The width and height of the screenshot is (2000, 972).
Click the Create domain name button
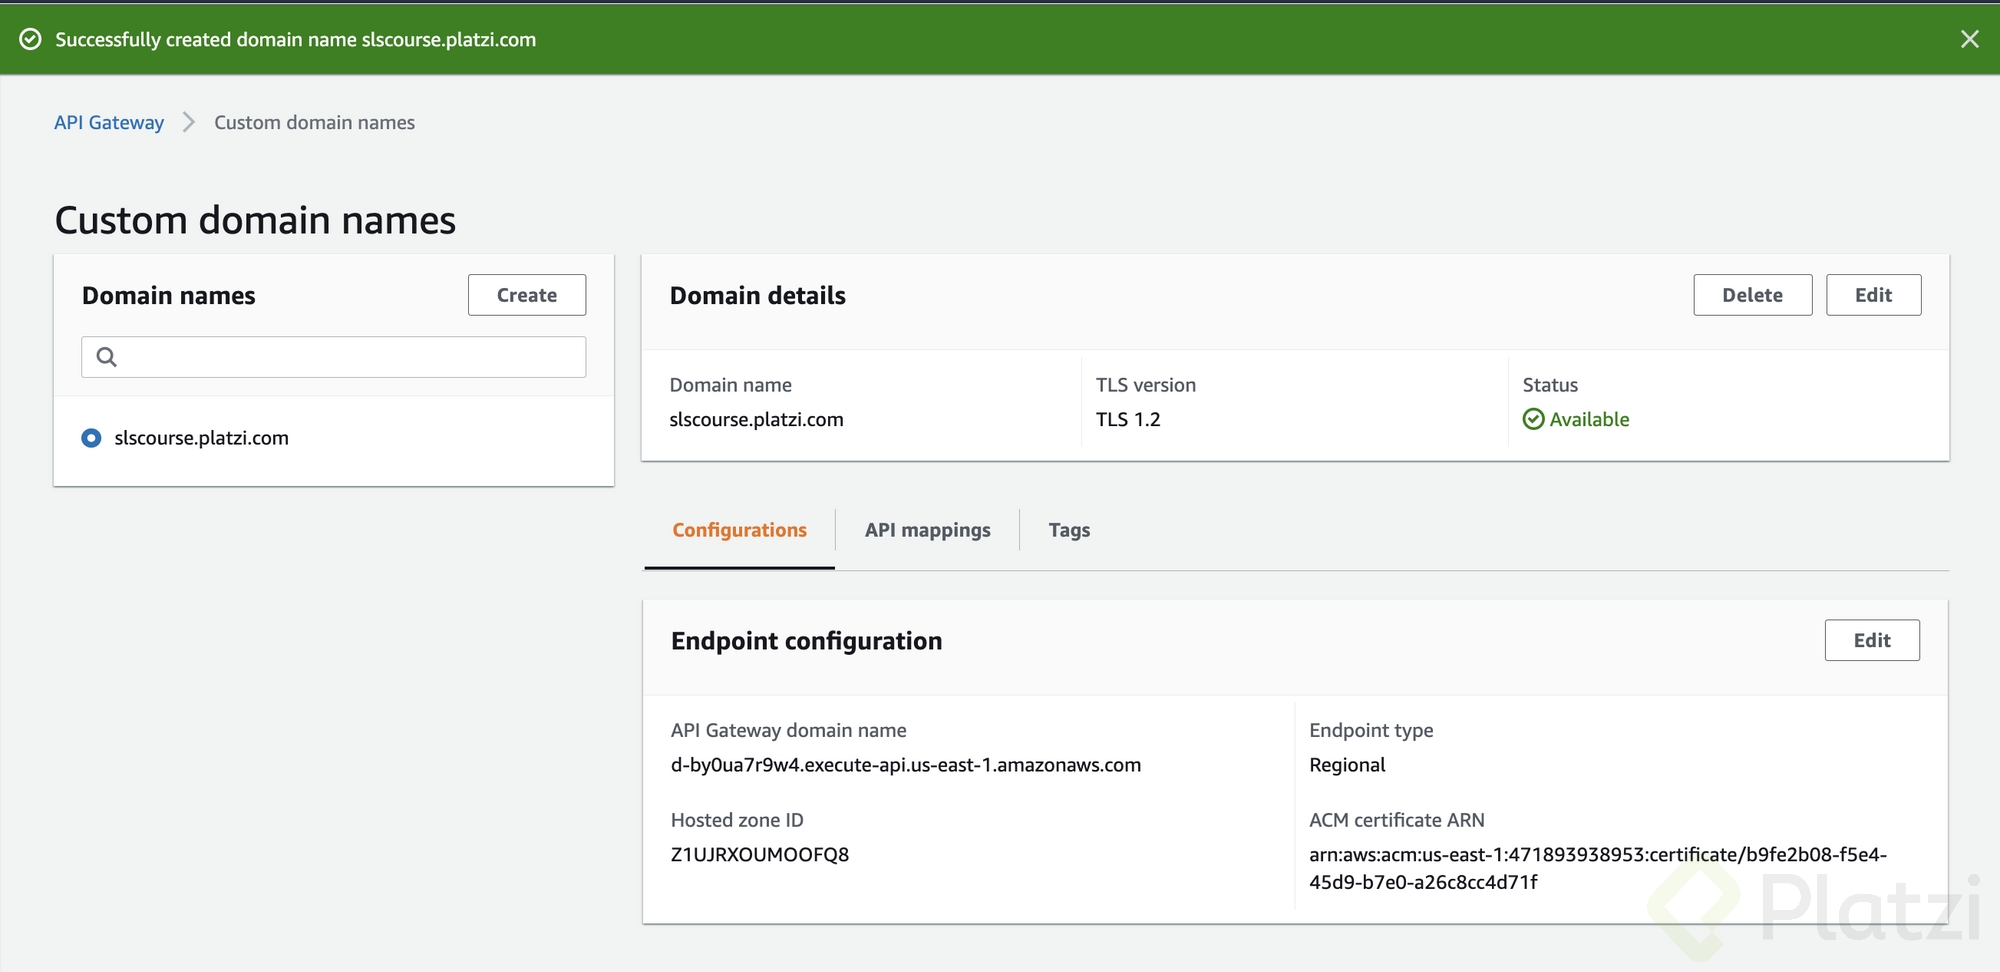(x=527, y=295)
